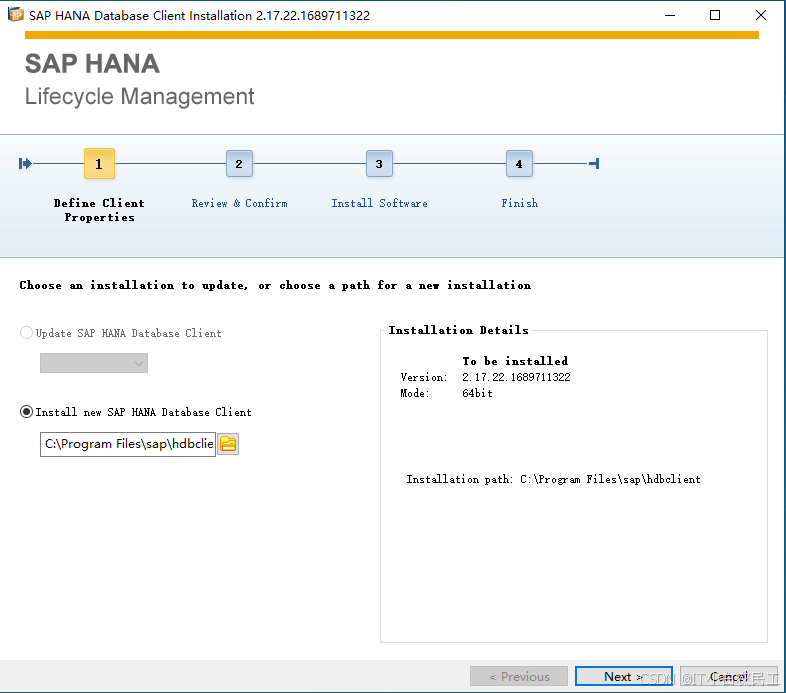Viewport: 786px width, 693px height.
Task: Click the Next button
Action: pyautogui.click(x=624, y=676)
